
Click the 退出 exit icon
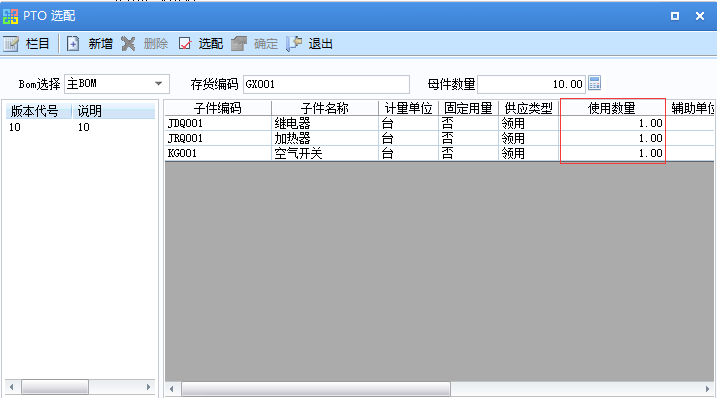point(294,44)
